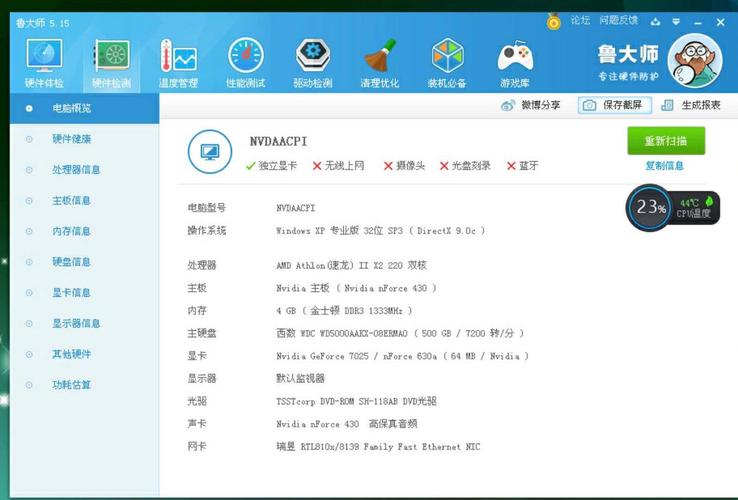Screen dimensions: 738x500
Task: Click the NVDAACPI title heading
Action: click(x=278, y=141)
